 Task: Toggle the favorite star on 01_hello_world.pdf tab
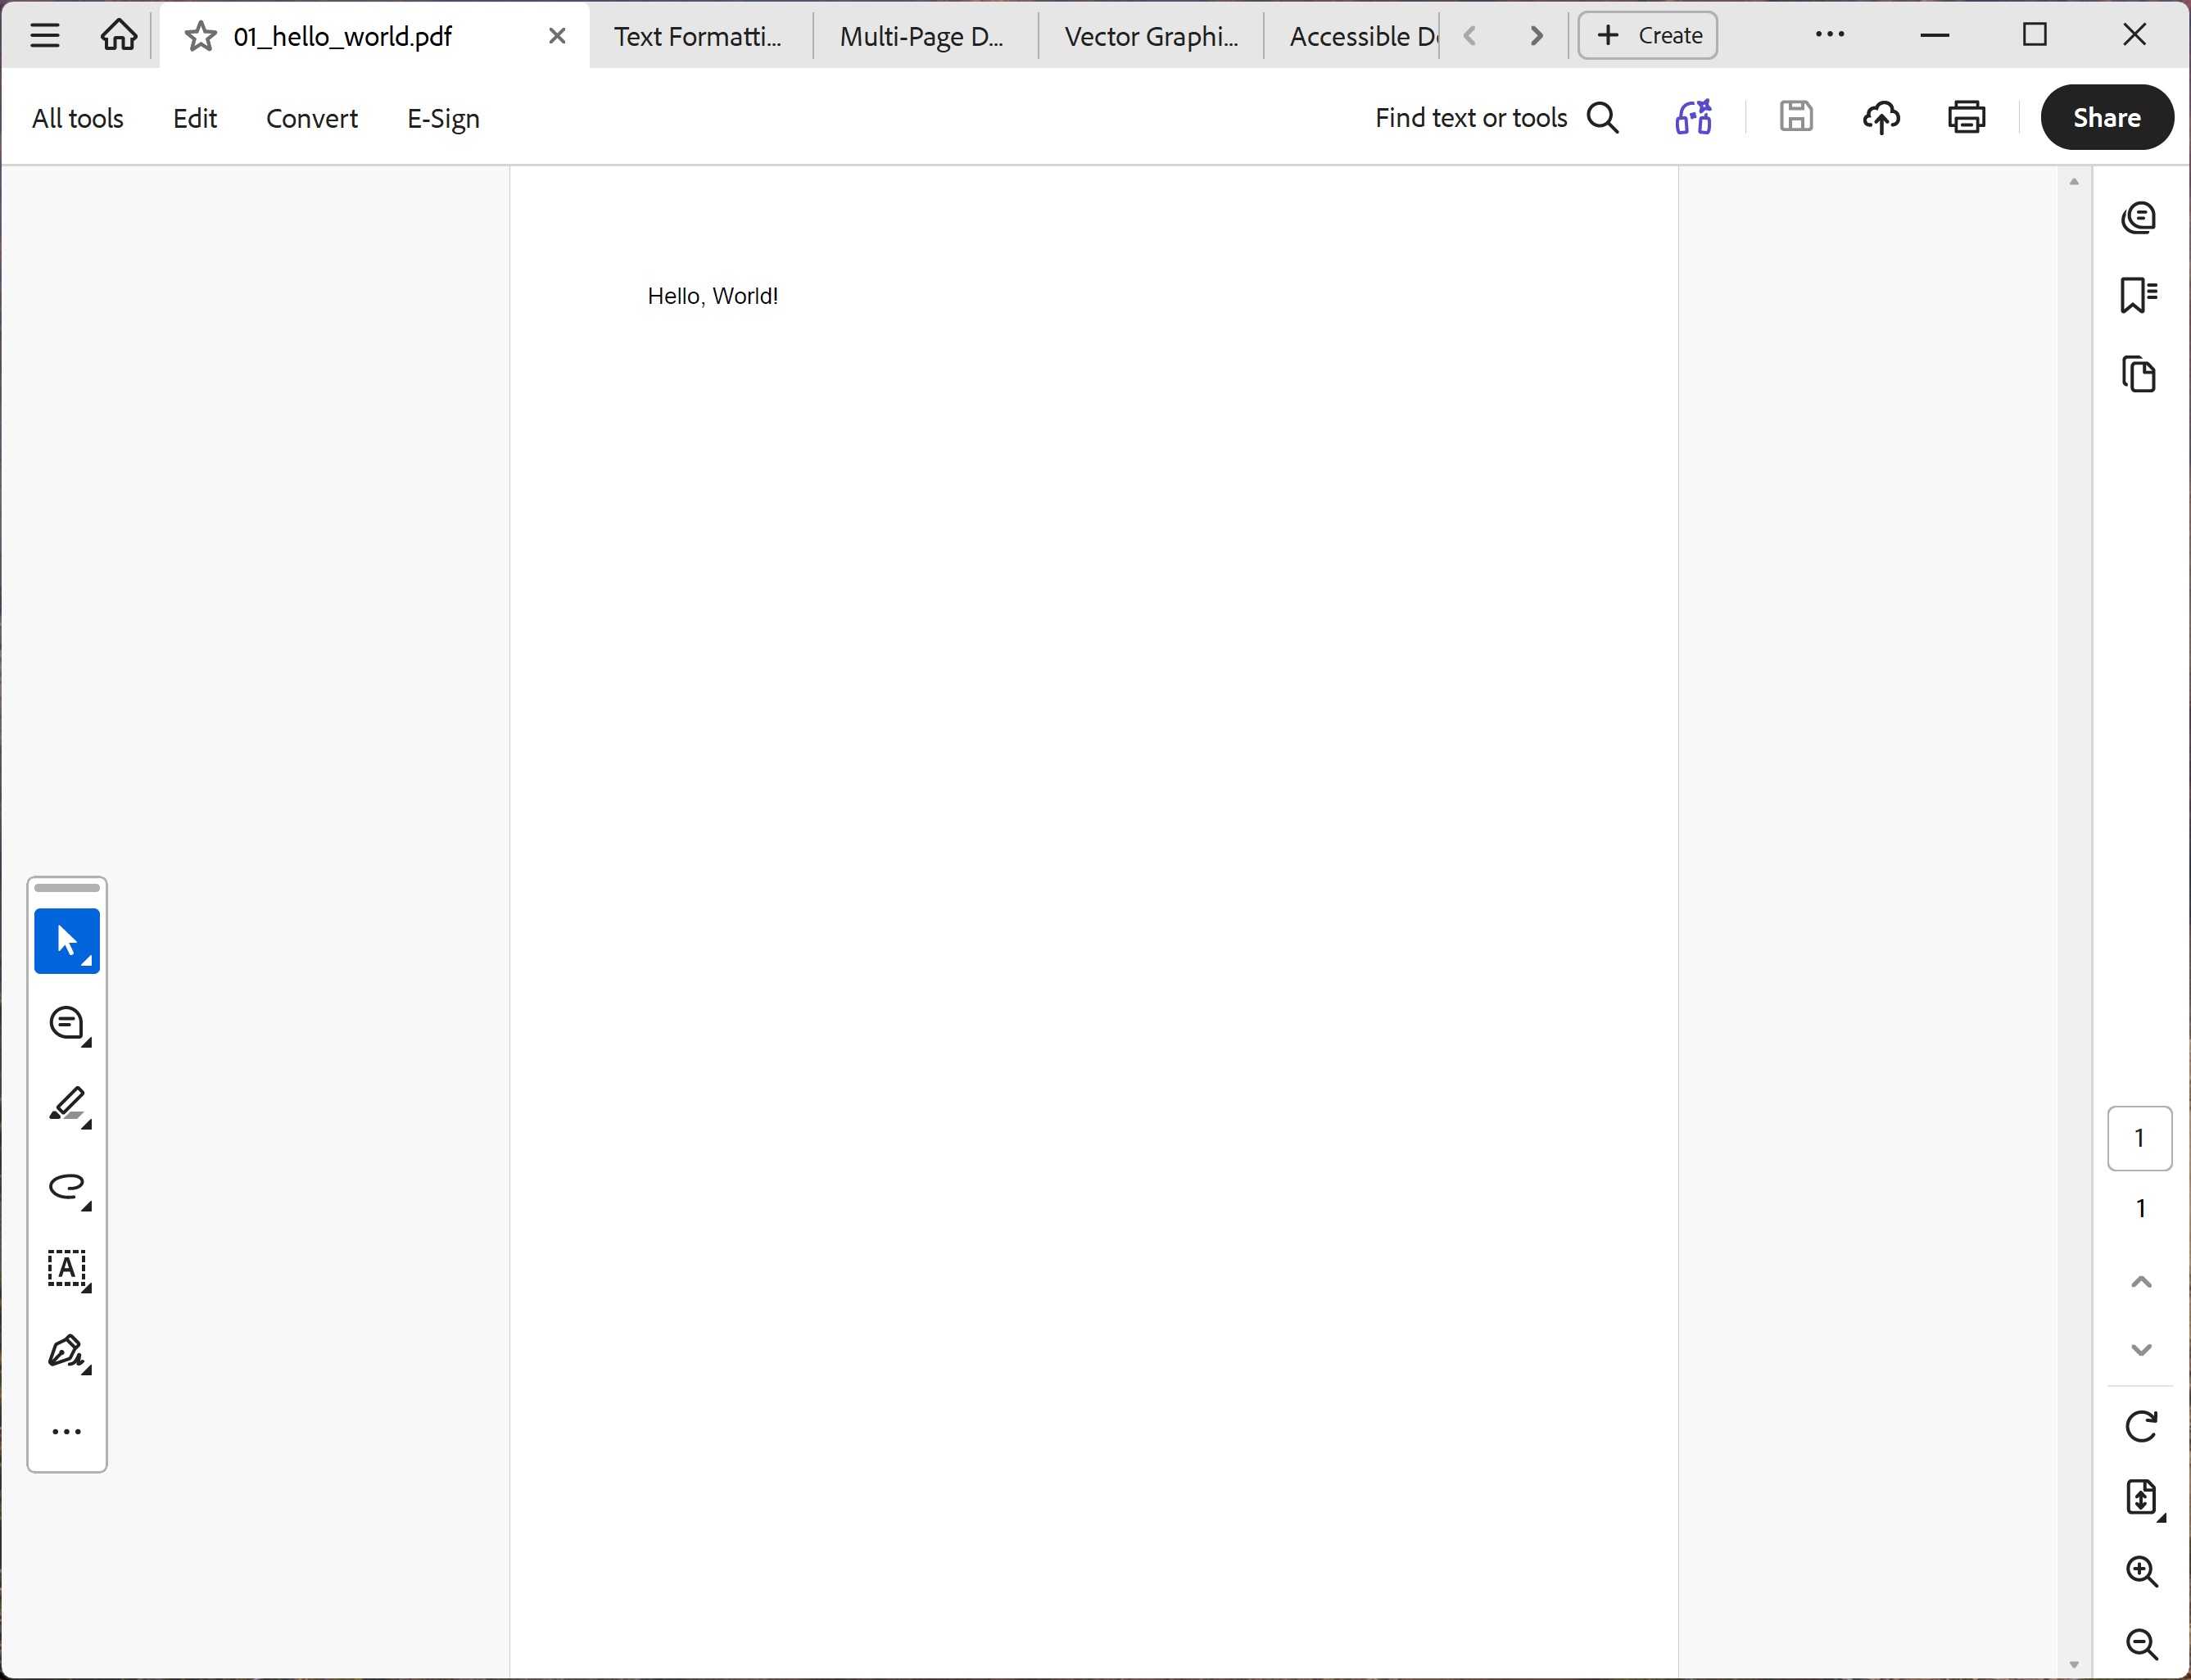[199, 35]
